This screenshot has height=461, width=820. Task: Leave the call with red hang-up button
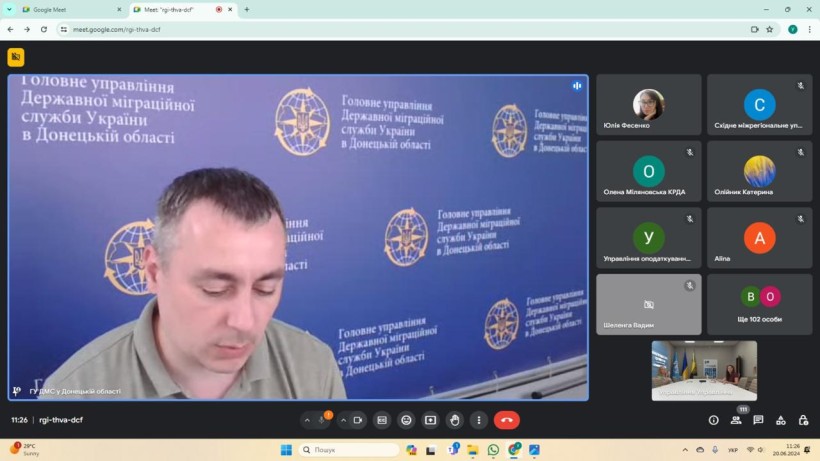click(x=507, y=420)
